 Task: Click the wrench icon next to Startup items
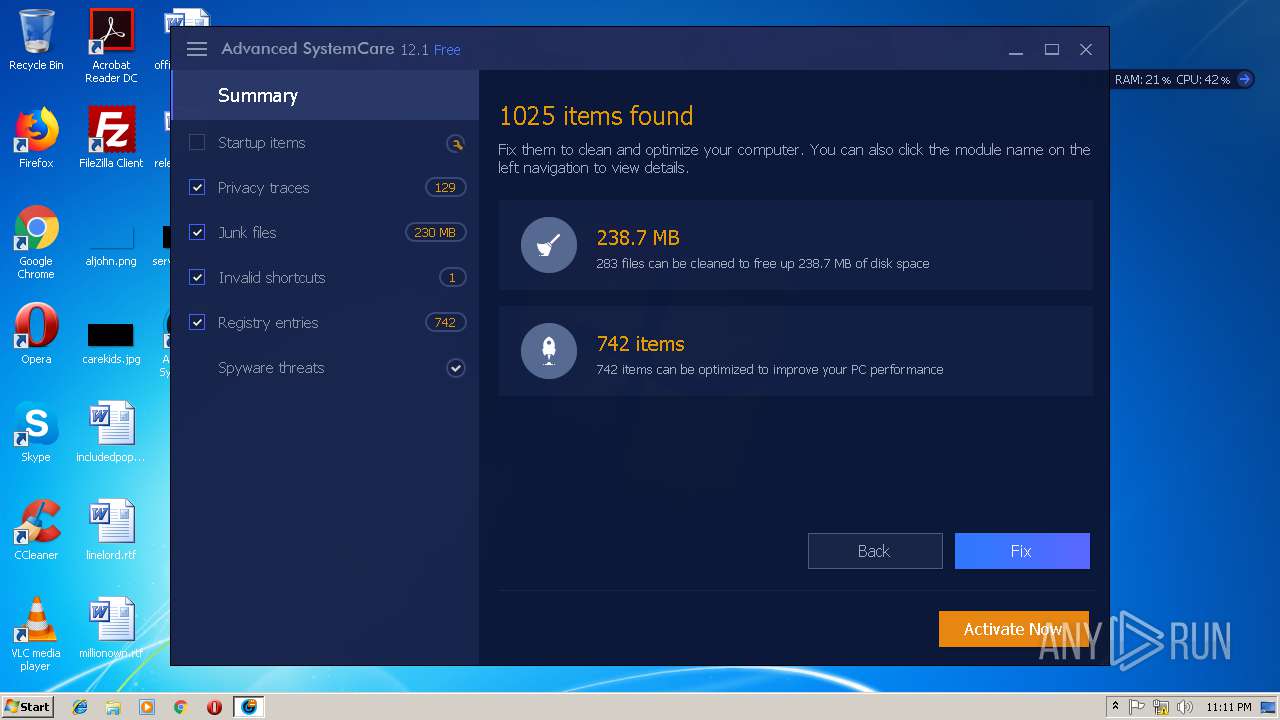point(456,143)
